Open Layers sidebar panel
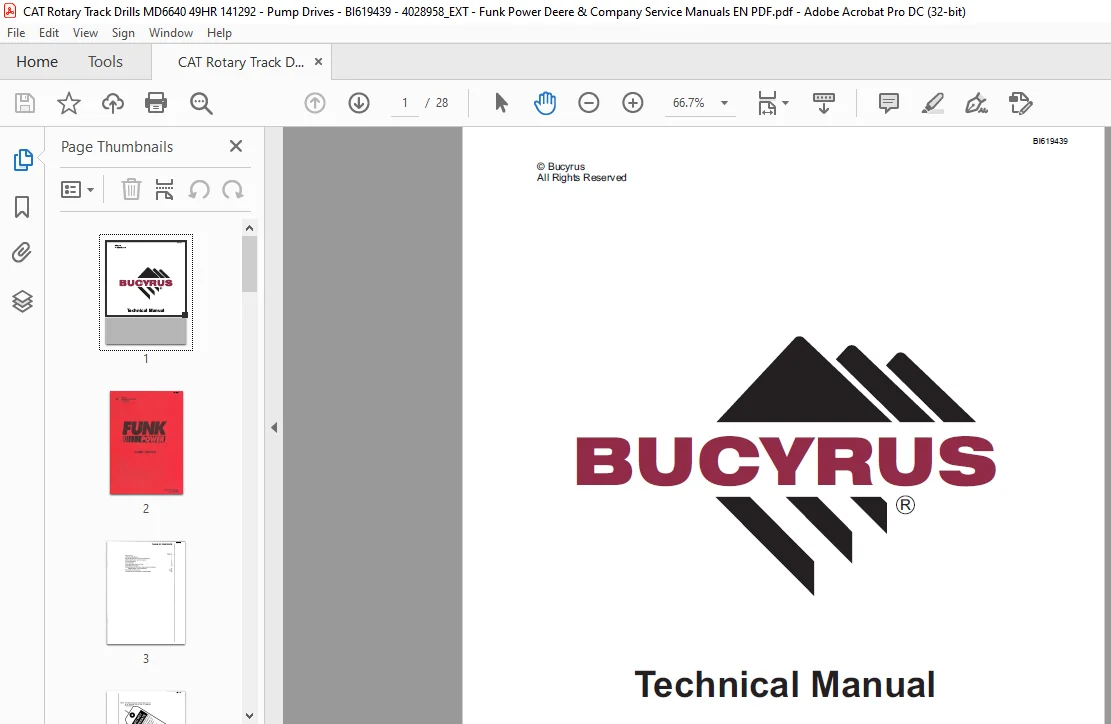 click(x=23, y=301)
